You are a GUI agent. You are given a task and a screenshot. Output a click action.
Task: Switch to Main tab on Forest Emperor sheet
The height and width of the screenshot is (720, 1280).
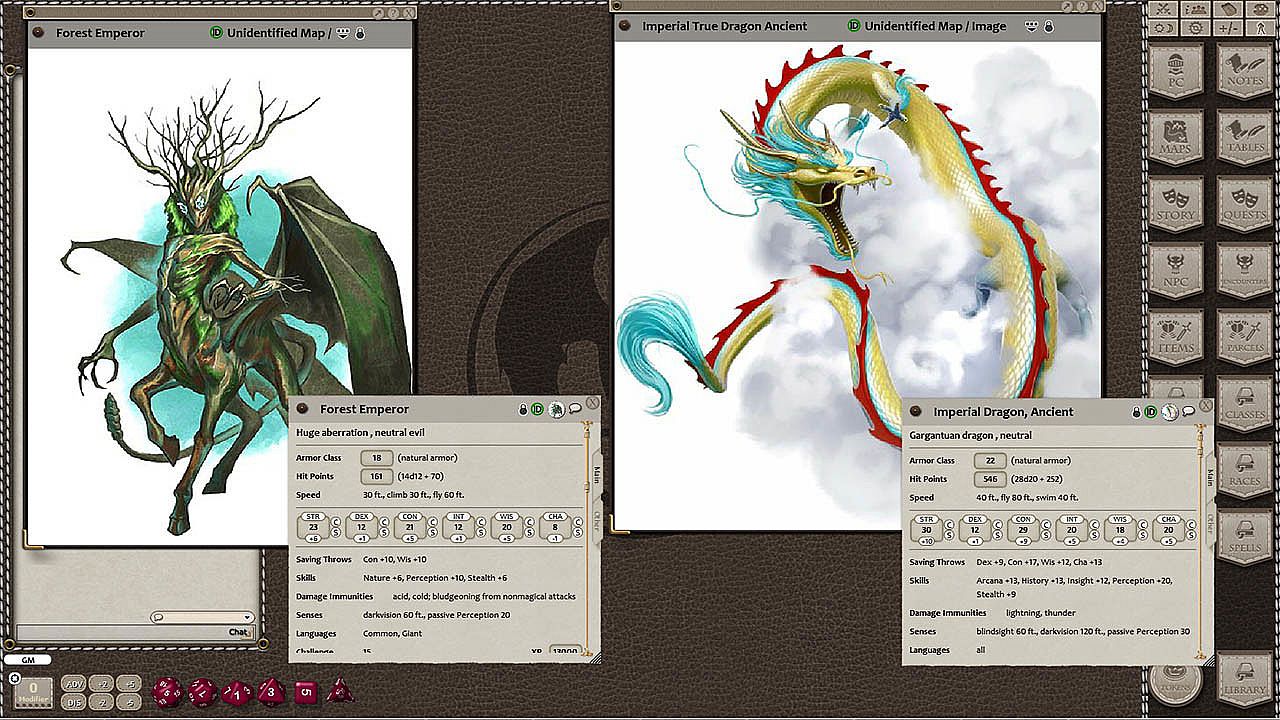click(596, 474)
